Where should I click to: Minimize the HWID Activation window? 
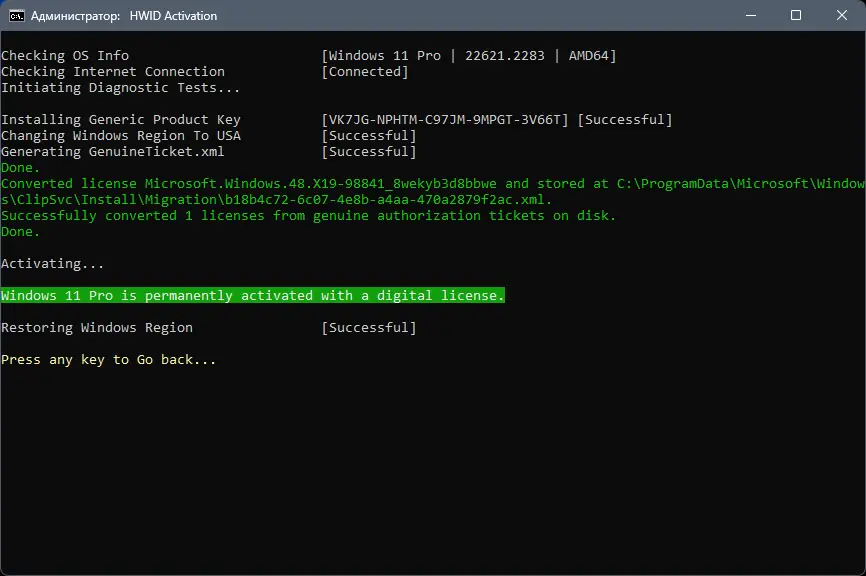click(750, 16)
